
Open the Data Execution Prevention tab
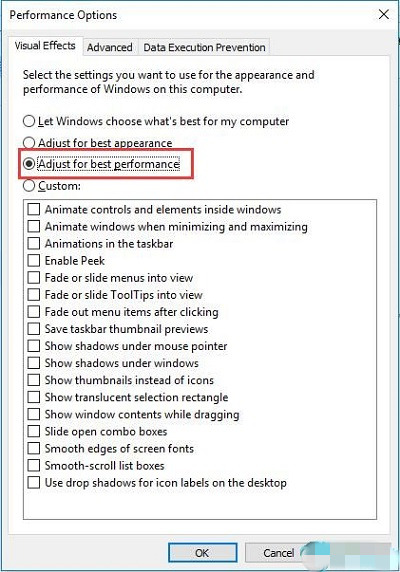click(204, 47)
